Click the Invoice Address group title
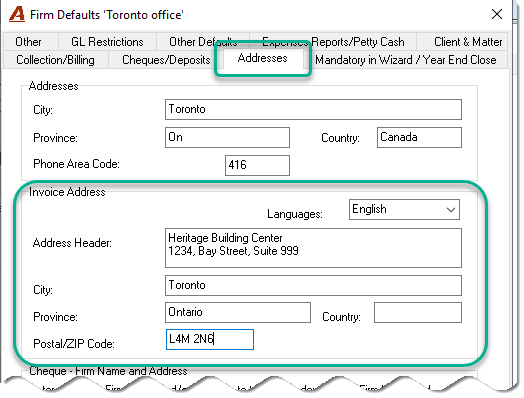This screenshot has width=524, height=398. (67, 192)
